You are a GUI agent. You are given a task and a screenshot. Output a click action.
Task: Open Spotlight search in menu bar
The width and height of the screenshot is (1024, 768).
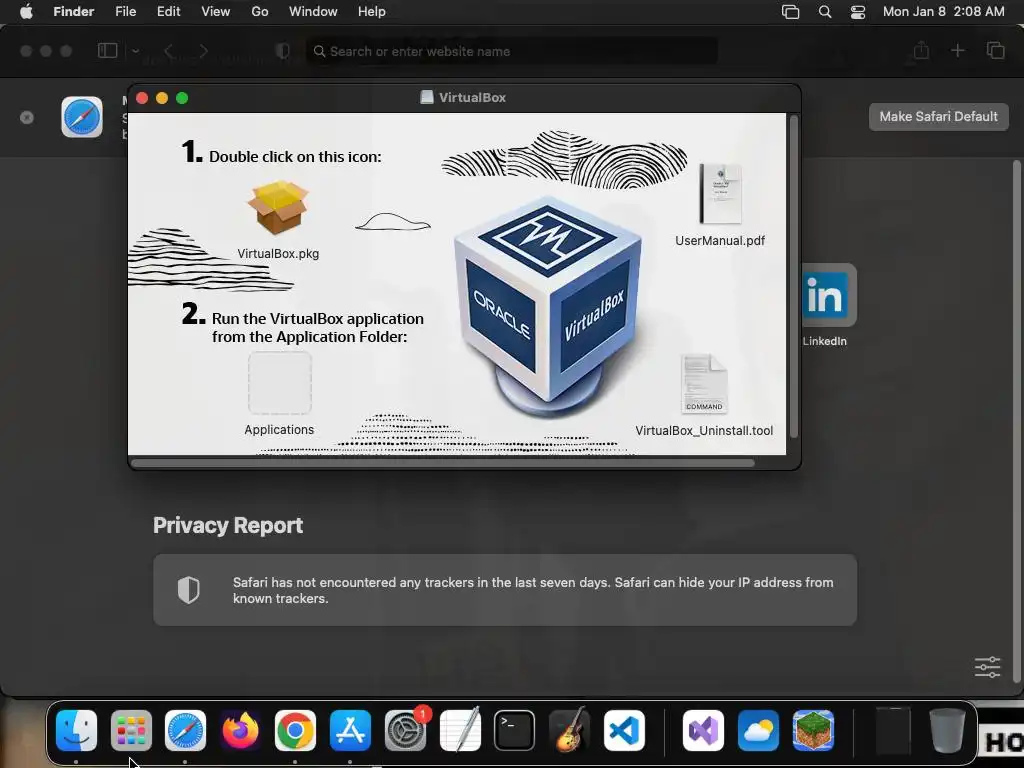(x=825, y=12)
